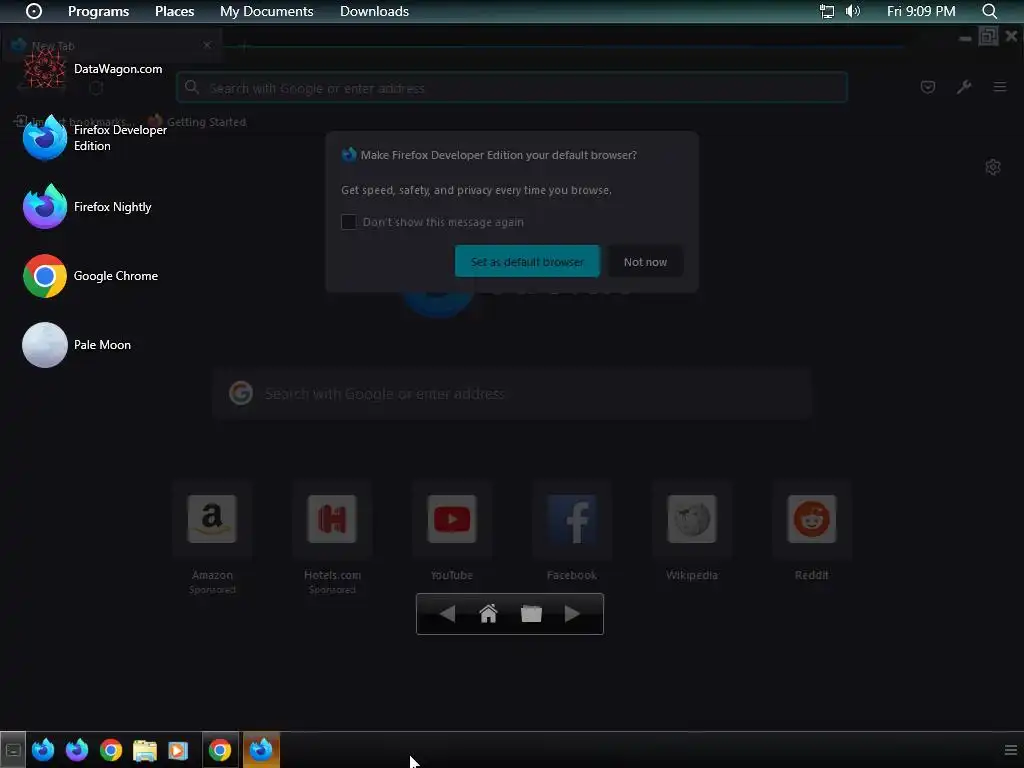Viewport: 1024px width, 768px height.
Task: Open the DataWagon.com launcher icon
Action: click(44, 69)
